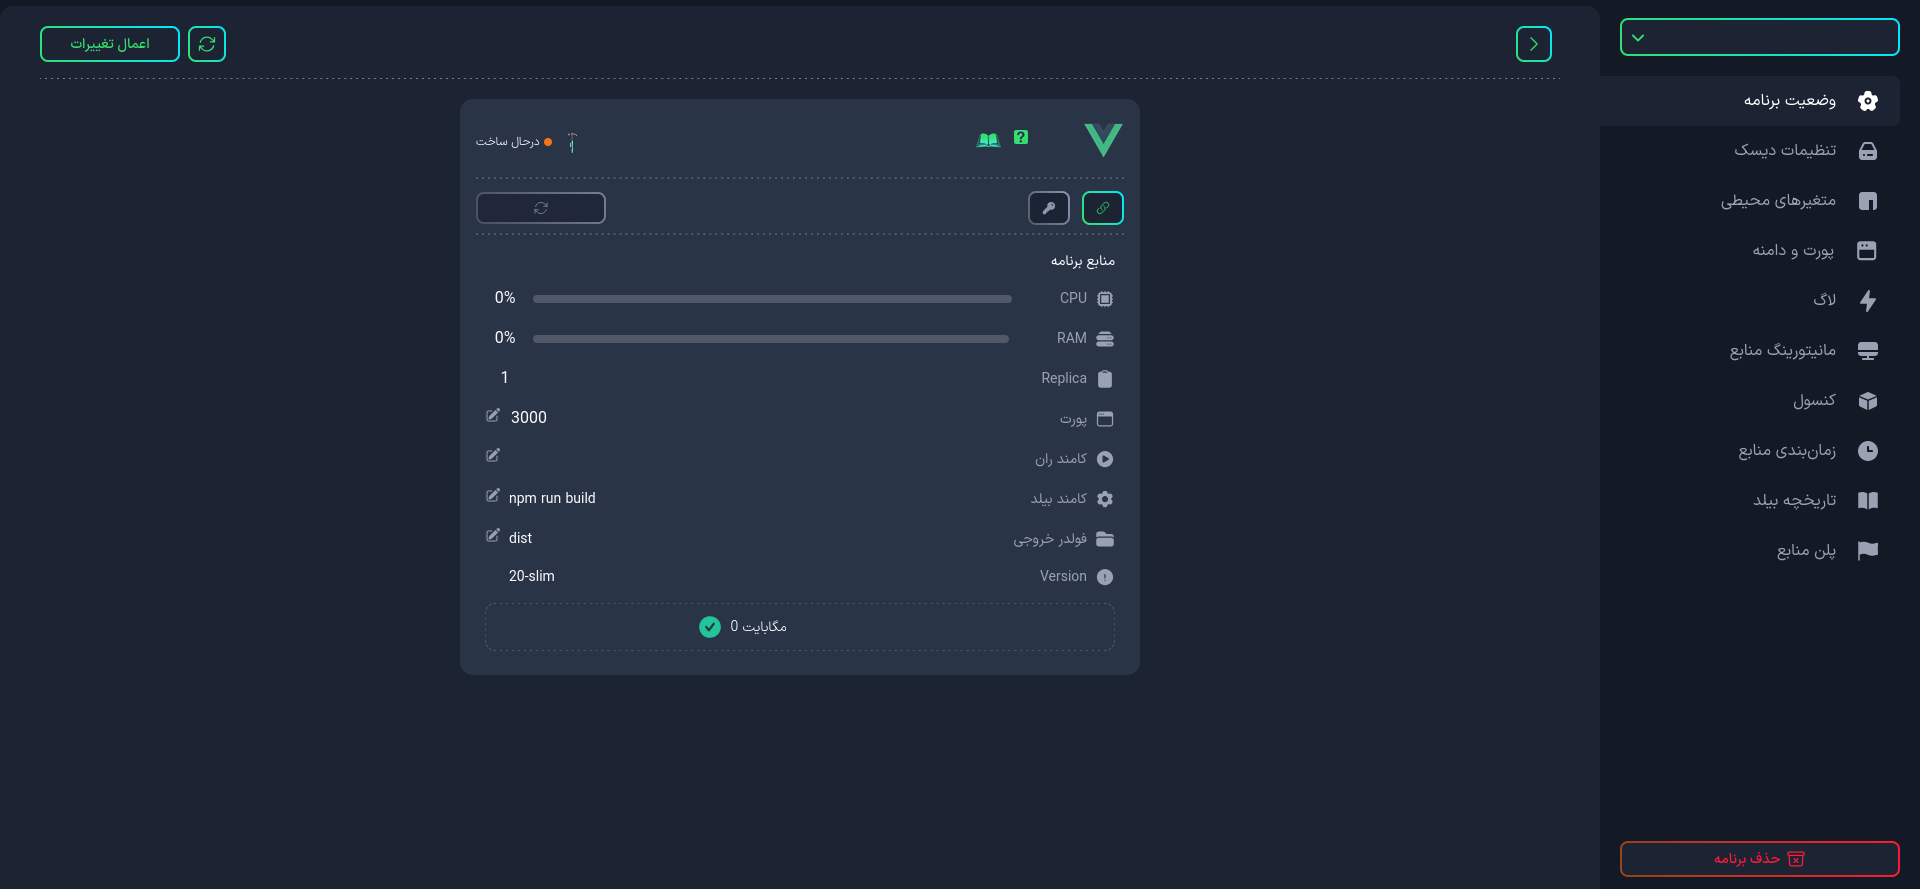Click the Vue logo icon
The image size is (1920, 889).
coord(1103,140)
